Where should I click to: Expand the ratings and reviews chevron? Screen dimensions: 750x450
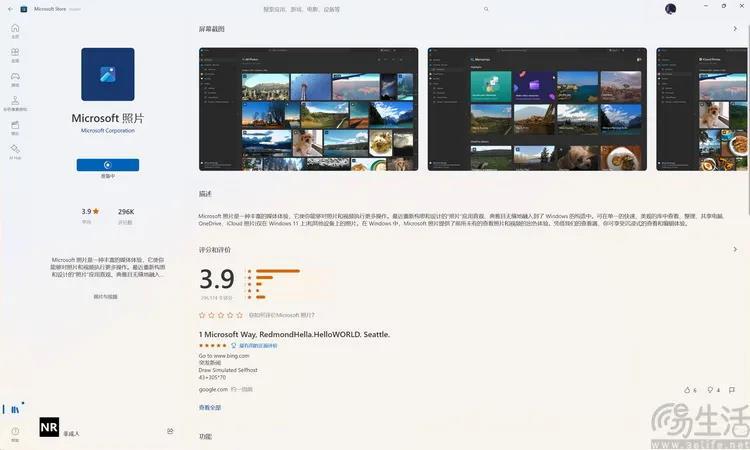735,249
